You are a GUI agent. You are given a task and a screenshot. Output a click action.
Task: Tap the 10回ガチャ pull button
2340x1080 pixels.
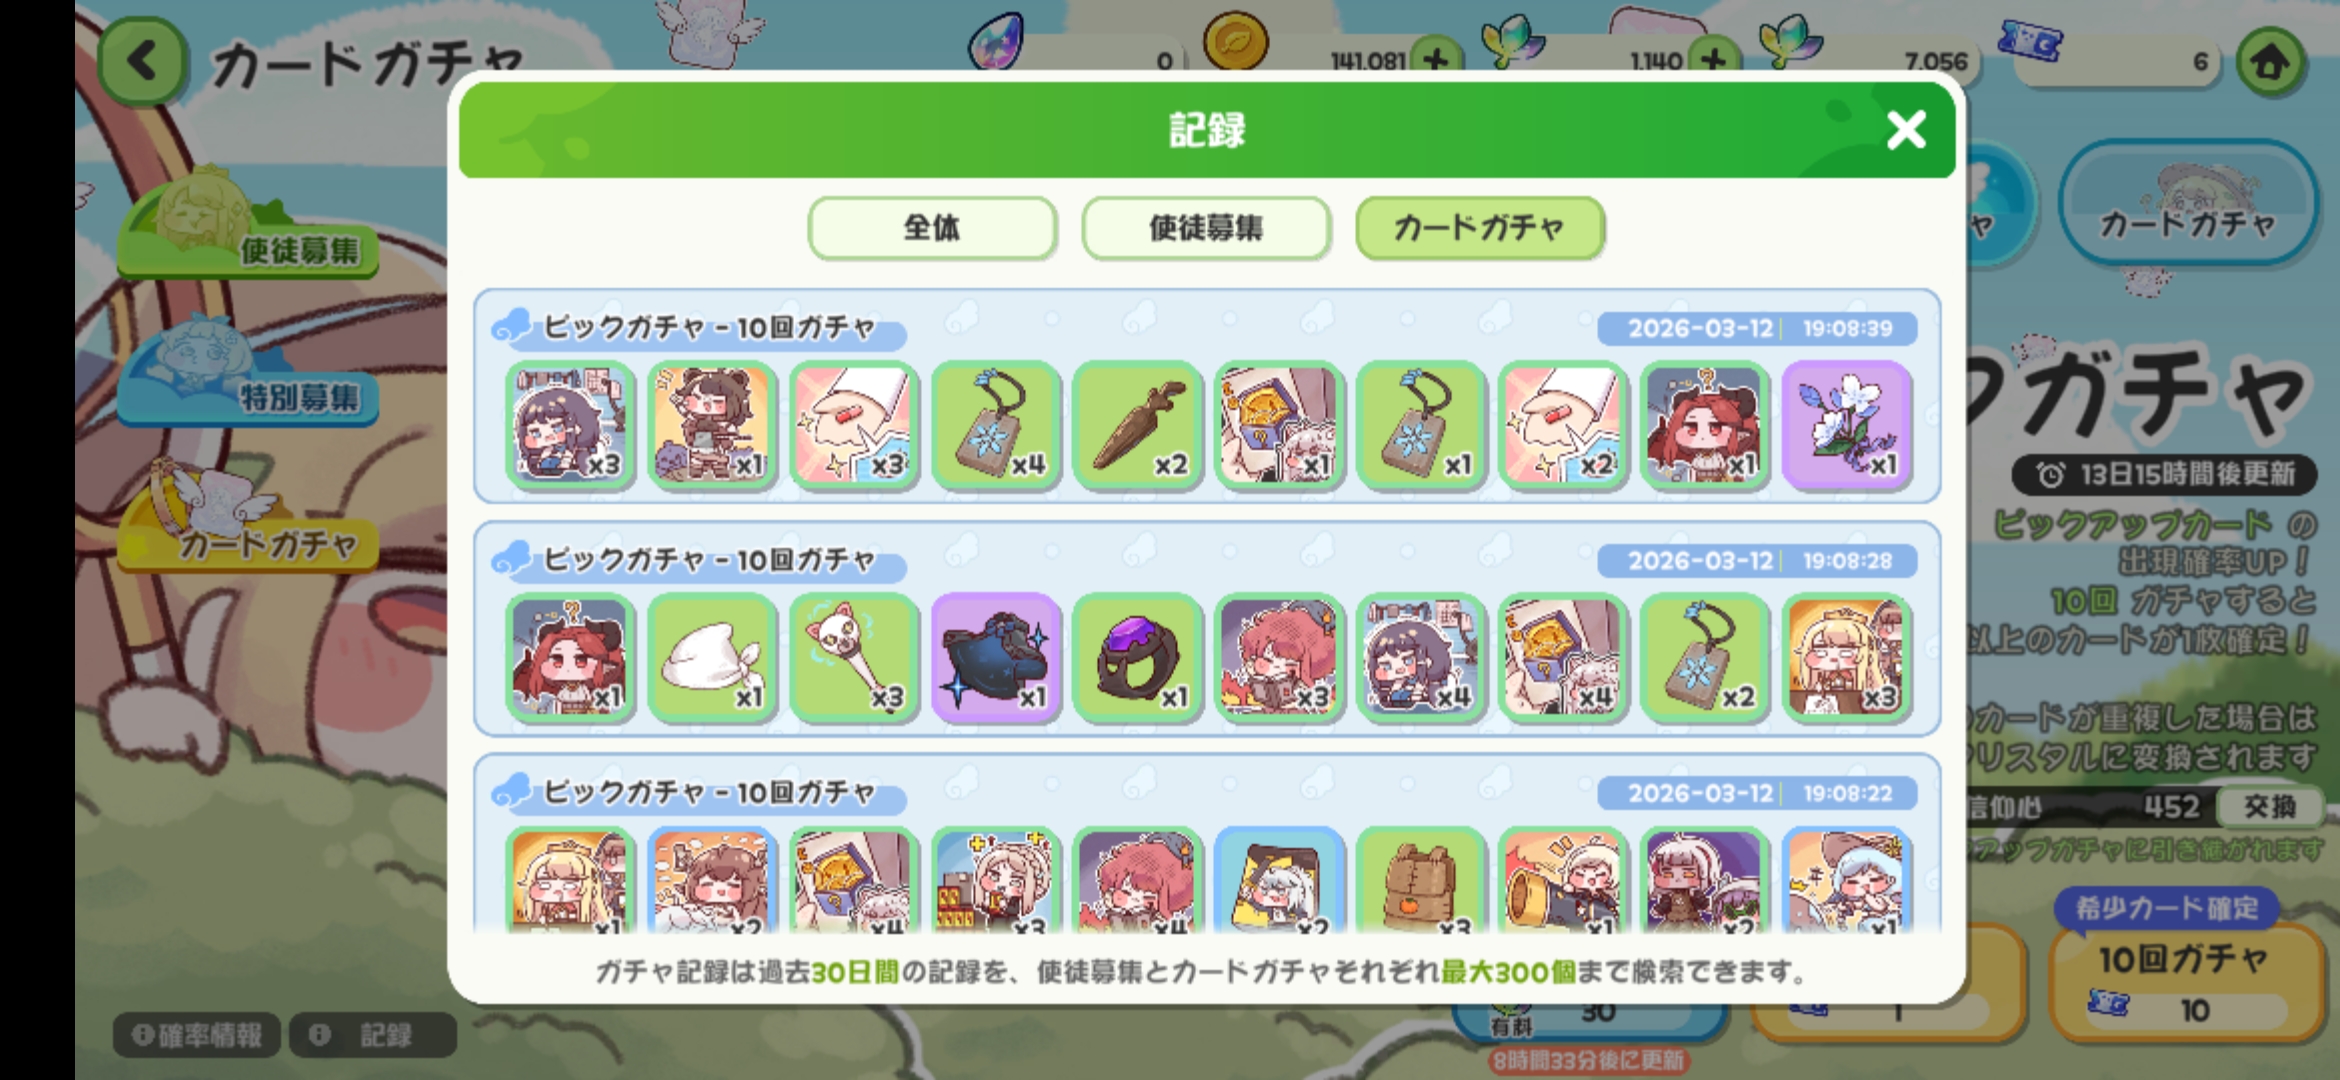[2184, 982]
